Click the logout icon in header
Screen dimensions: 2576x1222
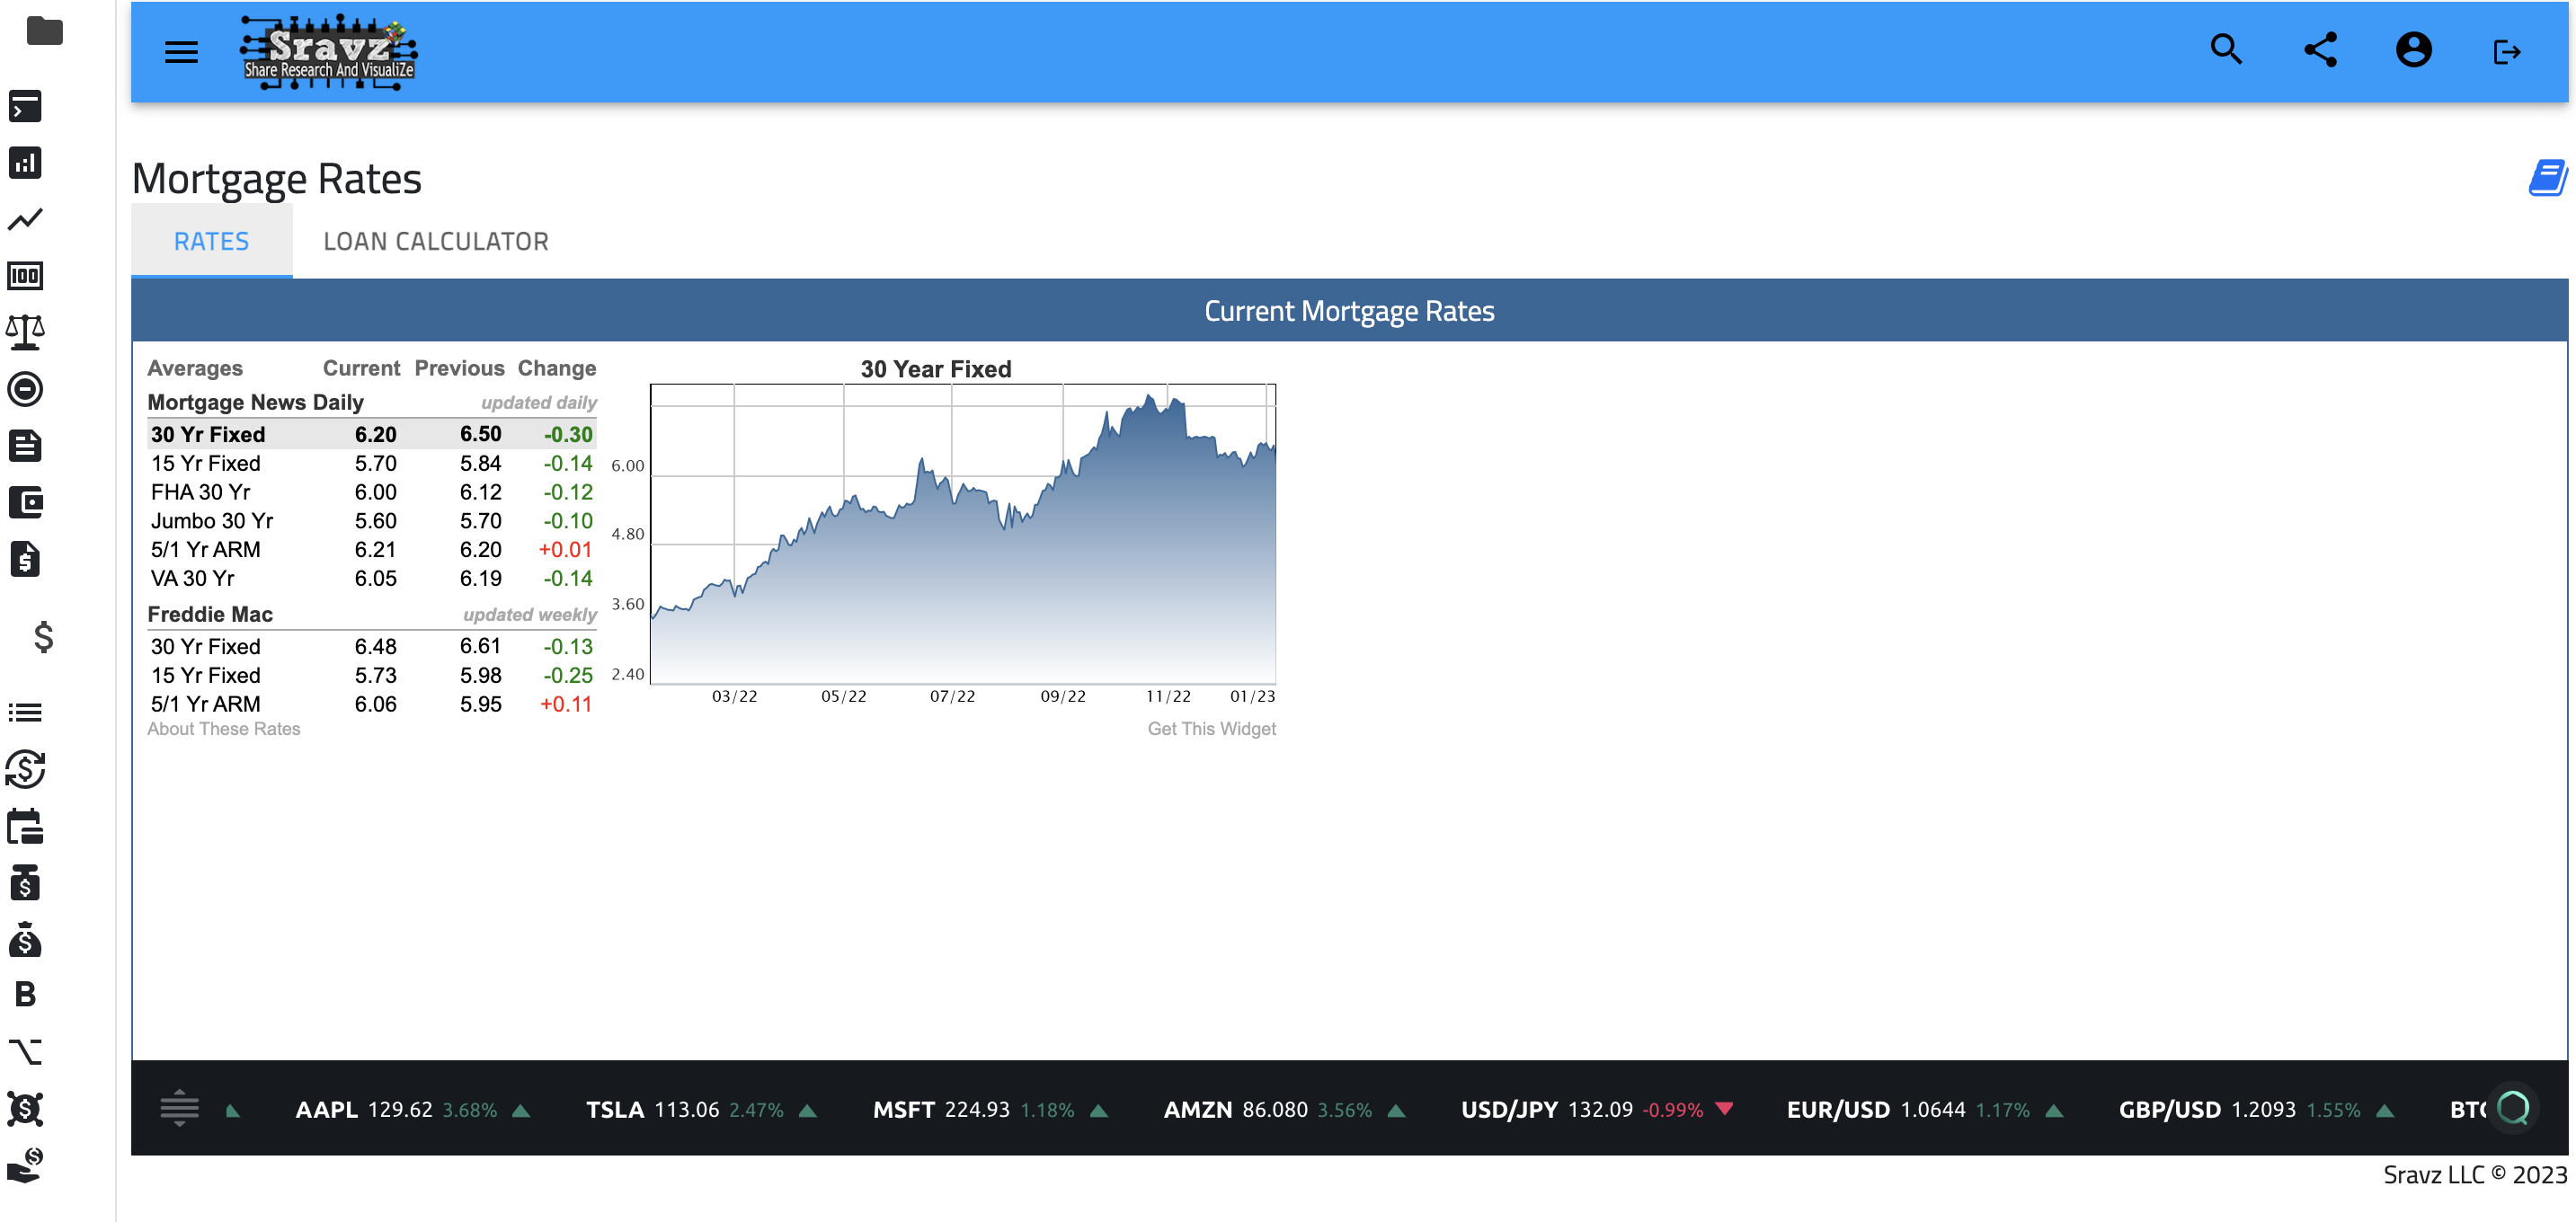point(2506,52)
